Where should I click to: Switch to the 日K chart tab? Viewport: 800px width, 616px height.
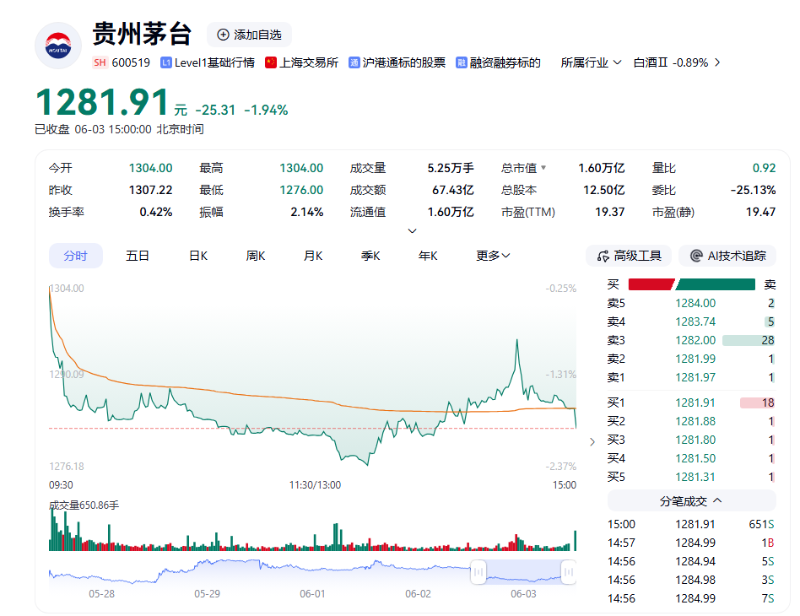click(198, 256)
